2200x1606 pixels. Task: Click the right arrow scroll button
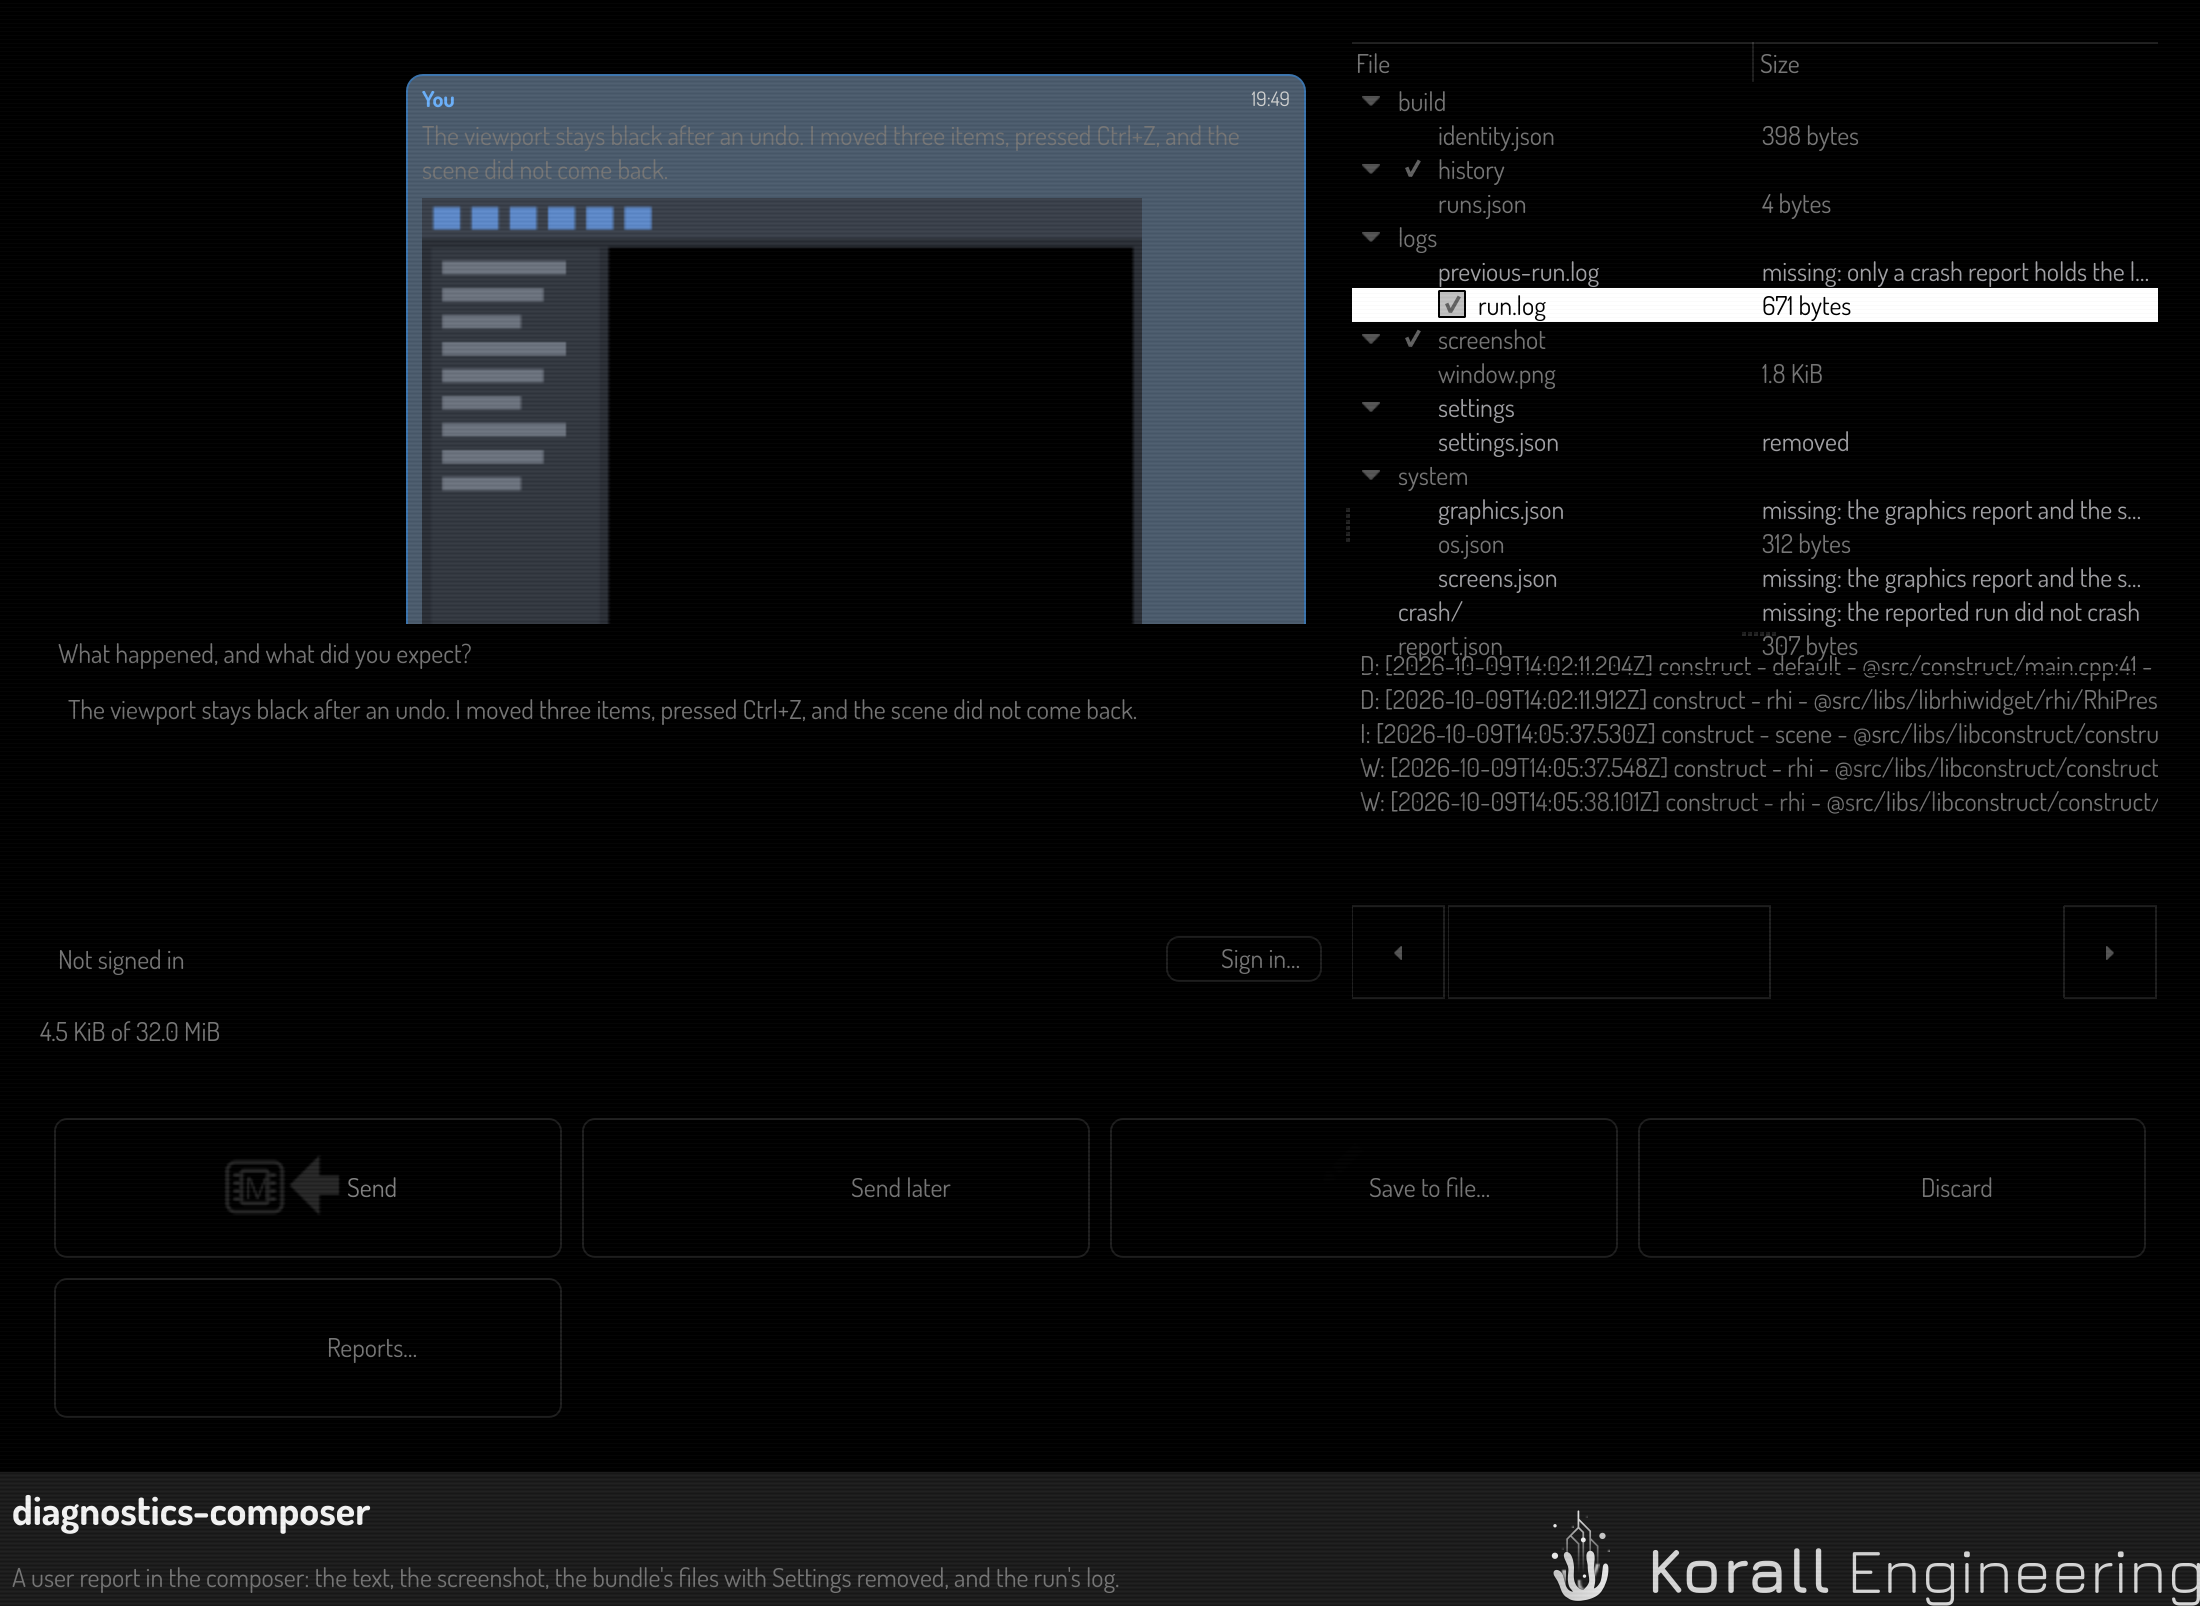(x=2110, y=952)
